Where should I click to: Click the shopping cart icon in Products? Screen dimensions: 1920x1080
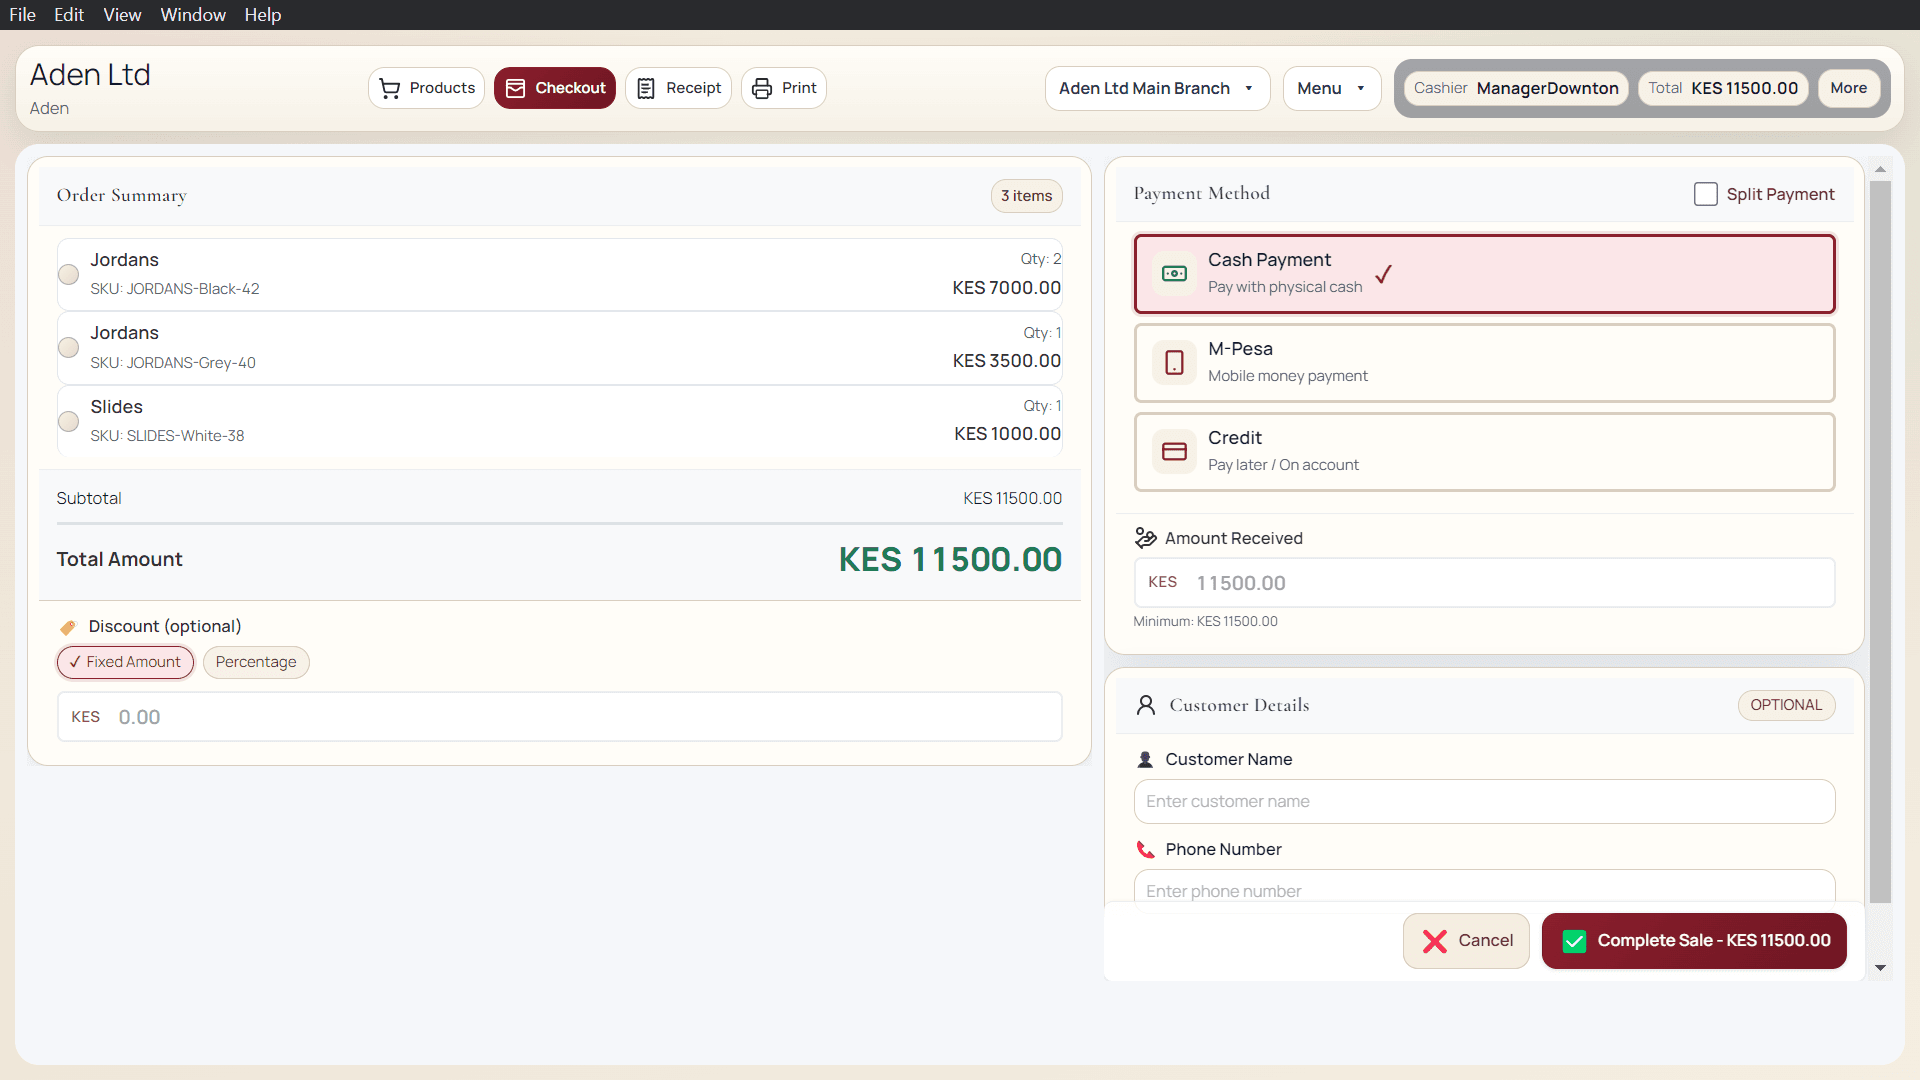click(390, 88)
